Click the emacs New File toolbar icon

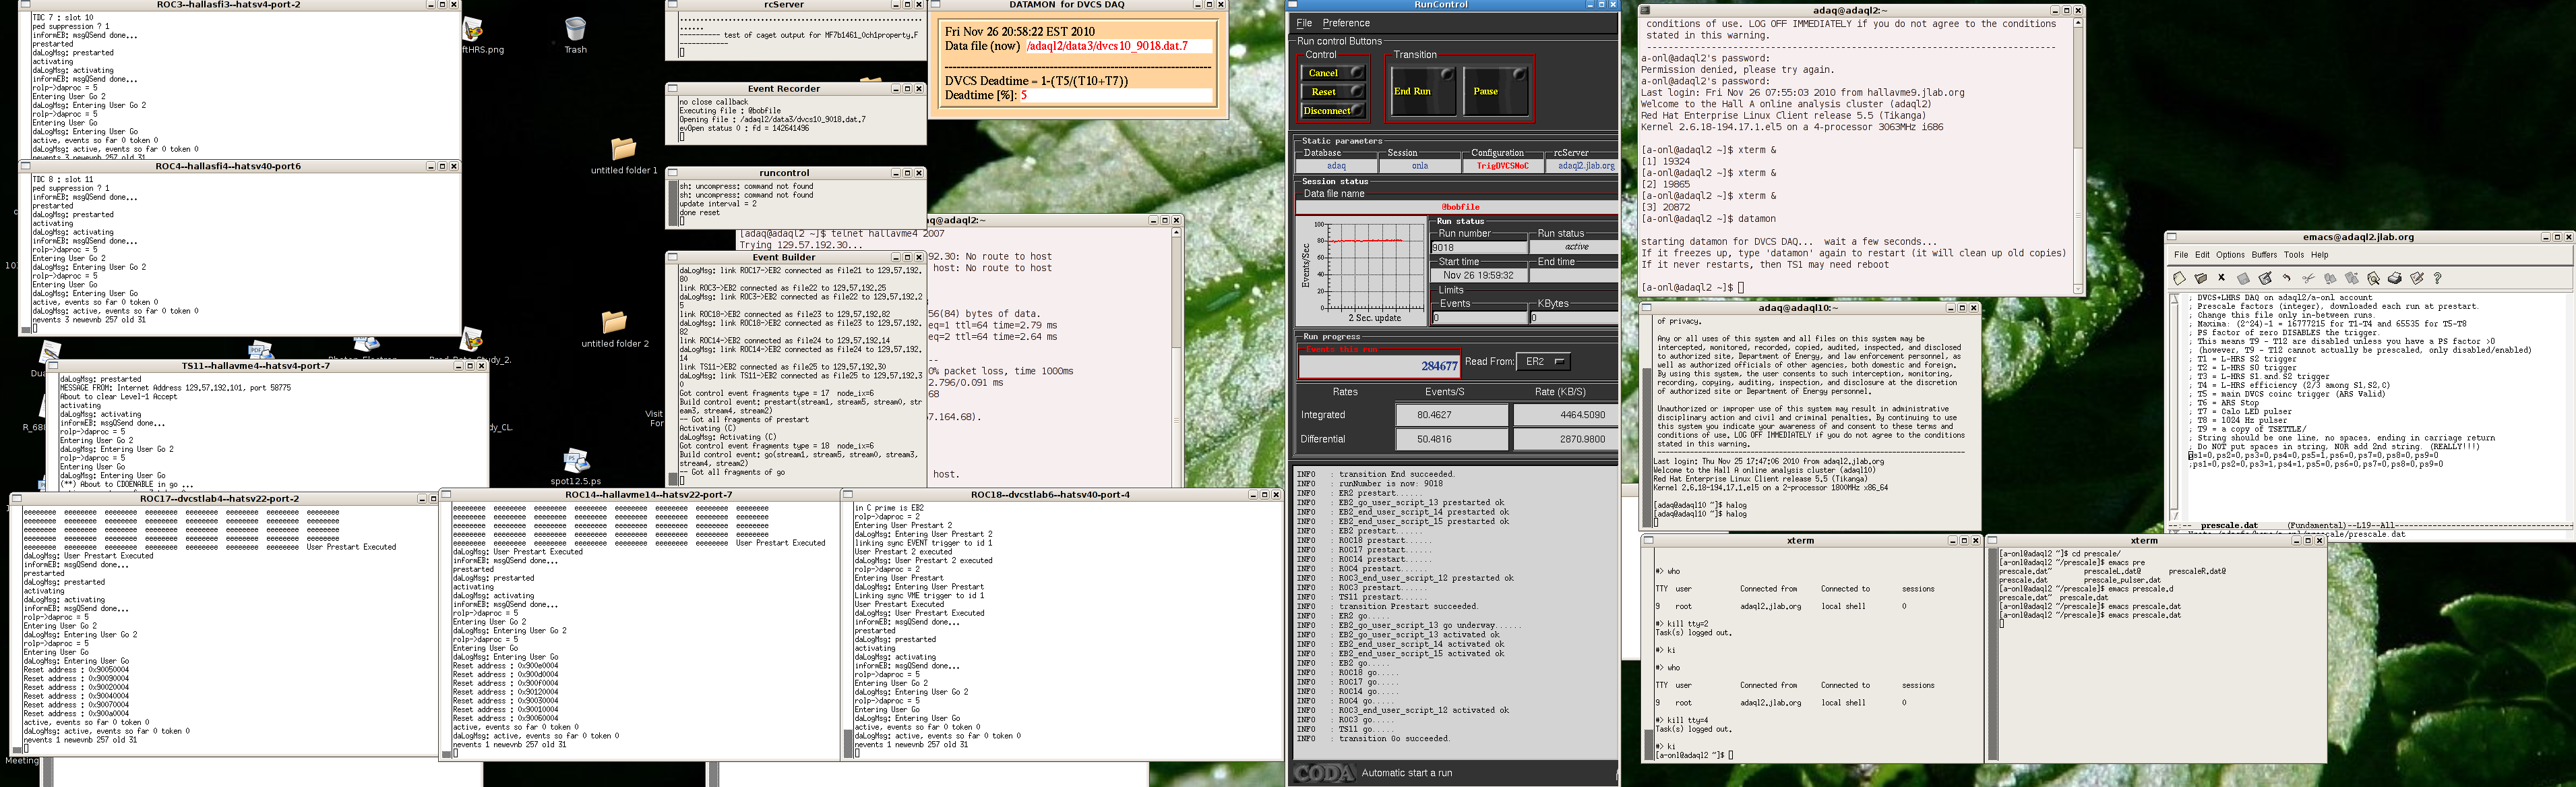point(2180,278)
